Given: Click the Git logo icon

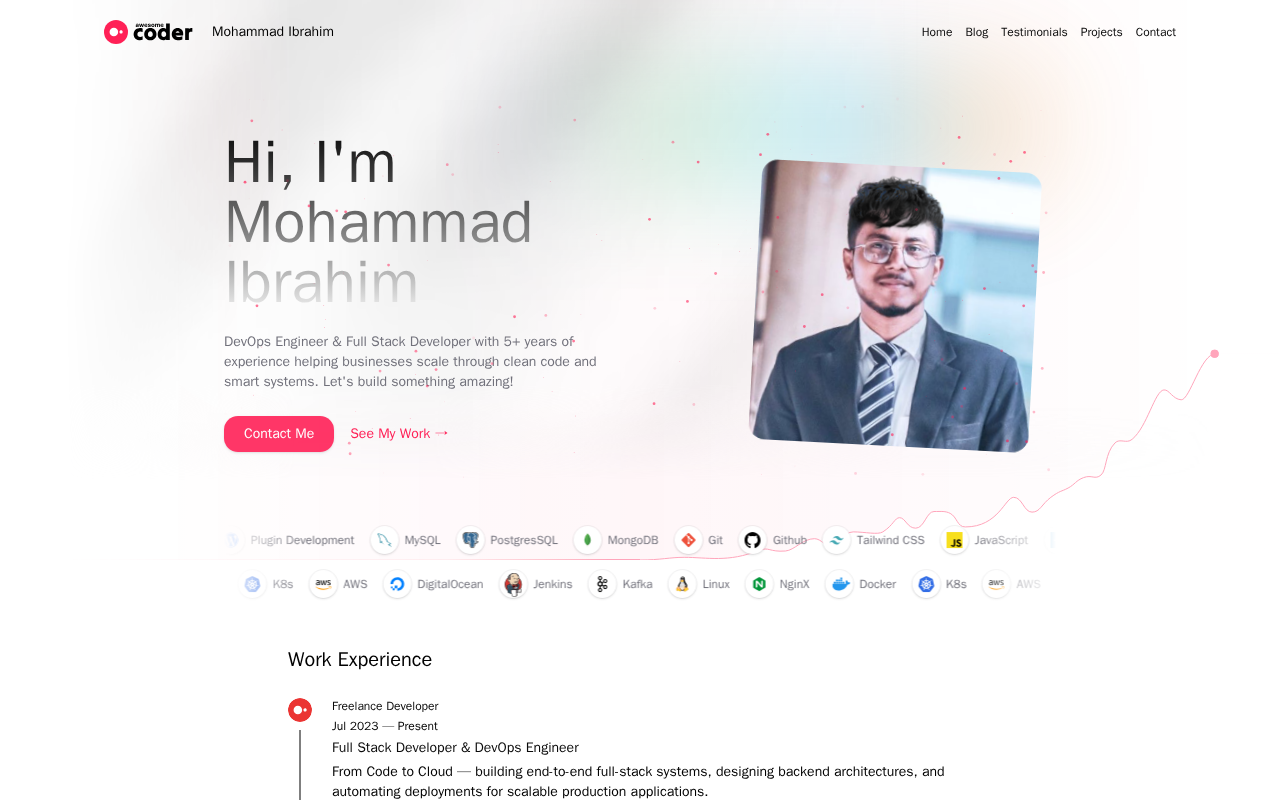Looking at the screenshot, I should point(688,540).
